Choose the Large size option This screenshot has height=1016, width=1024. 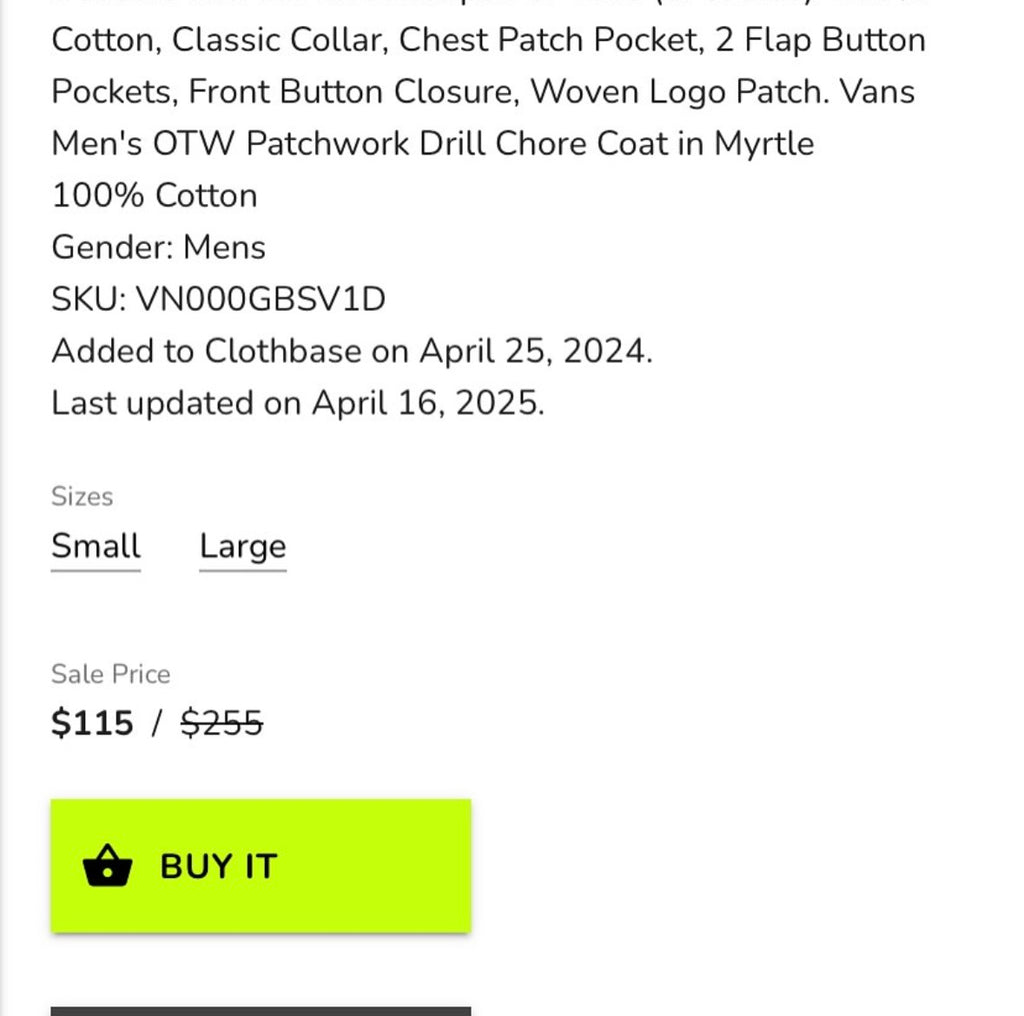click(x=243, y=547)
